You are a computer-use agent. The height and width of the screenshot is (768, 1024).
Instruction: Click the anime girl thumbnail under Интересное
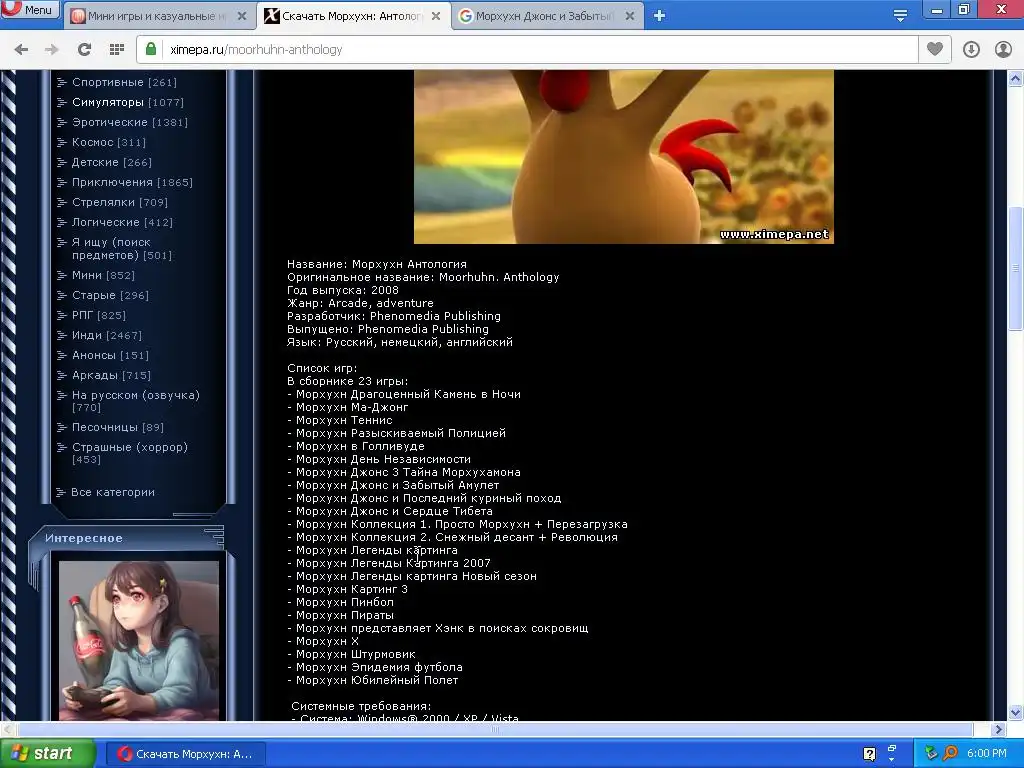139,640
